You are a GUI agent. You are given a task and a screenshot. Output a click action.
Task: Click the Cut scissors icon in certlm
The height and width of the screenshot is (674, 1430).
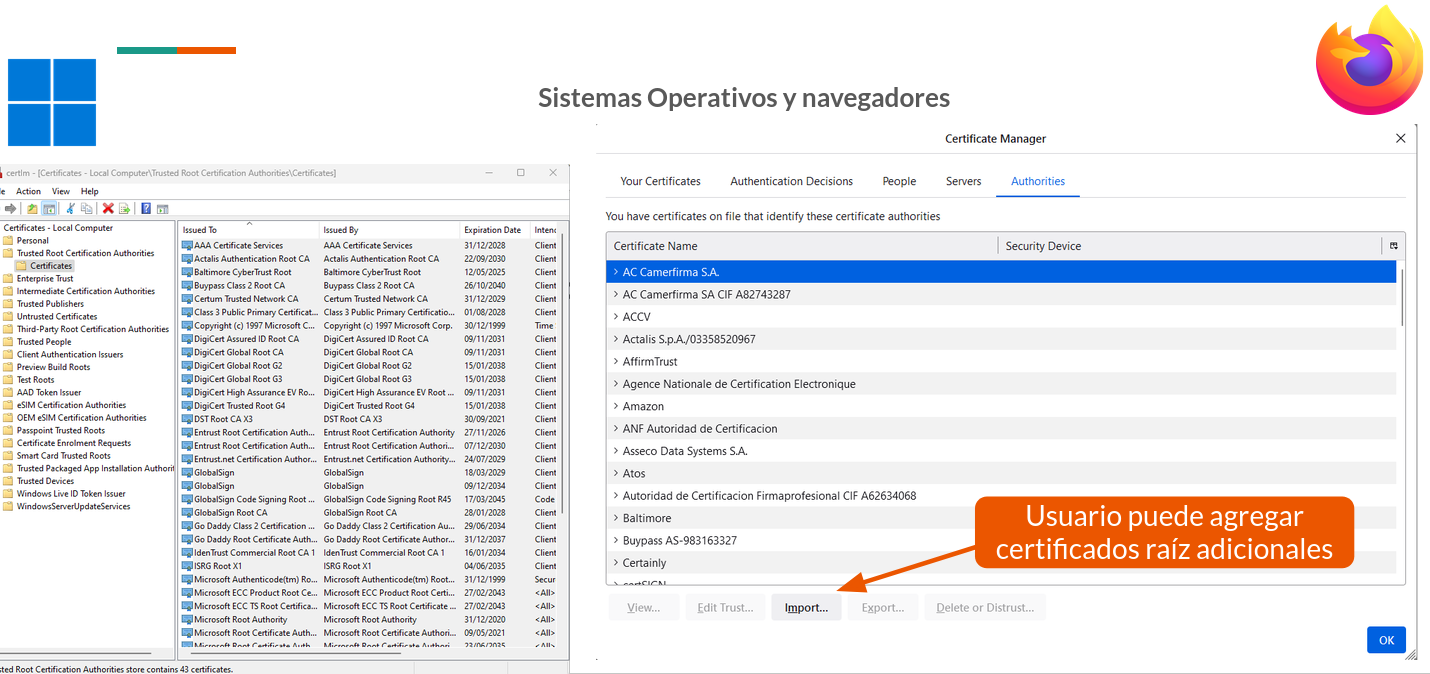coord(71,208)
